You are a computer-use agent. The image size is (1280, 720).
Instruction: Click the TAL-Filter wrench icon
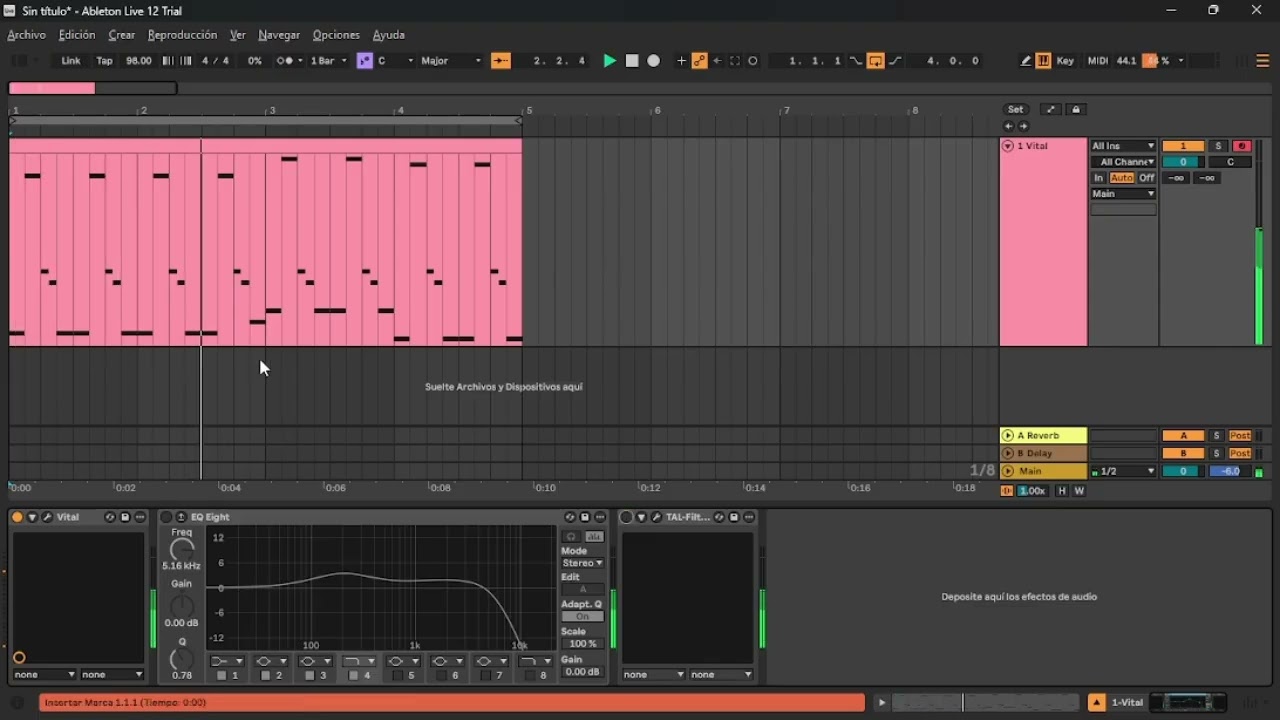tap(657, 517)
